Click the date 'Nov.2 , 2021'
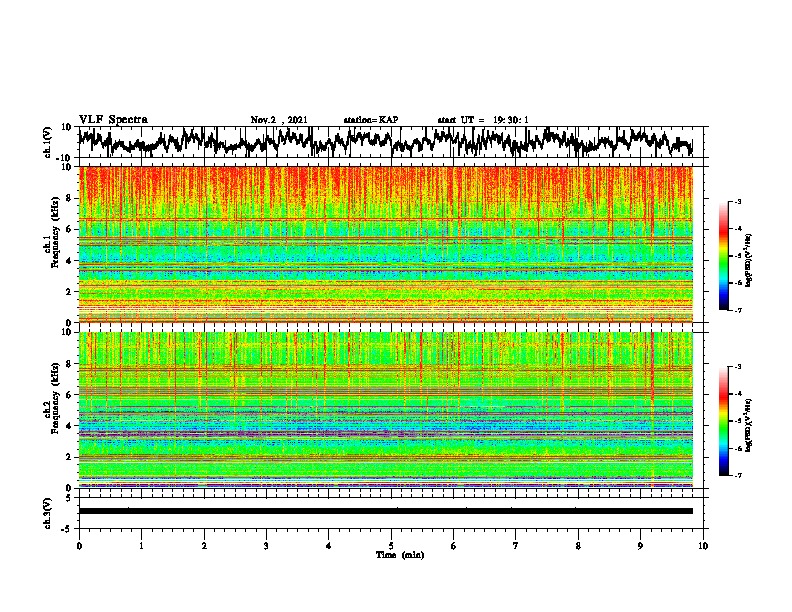 (279, 120)
